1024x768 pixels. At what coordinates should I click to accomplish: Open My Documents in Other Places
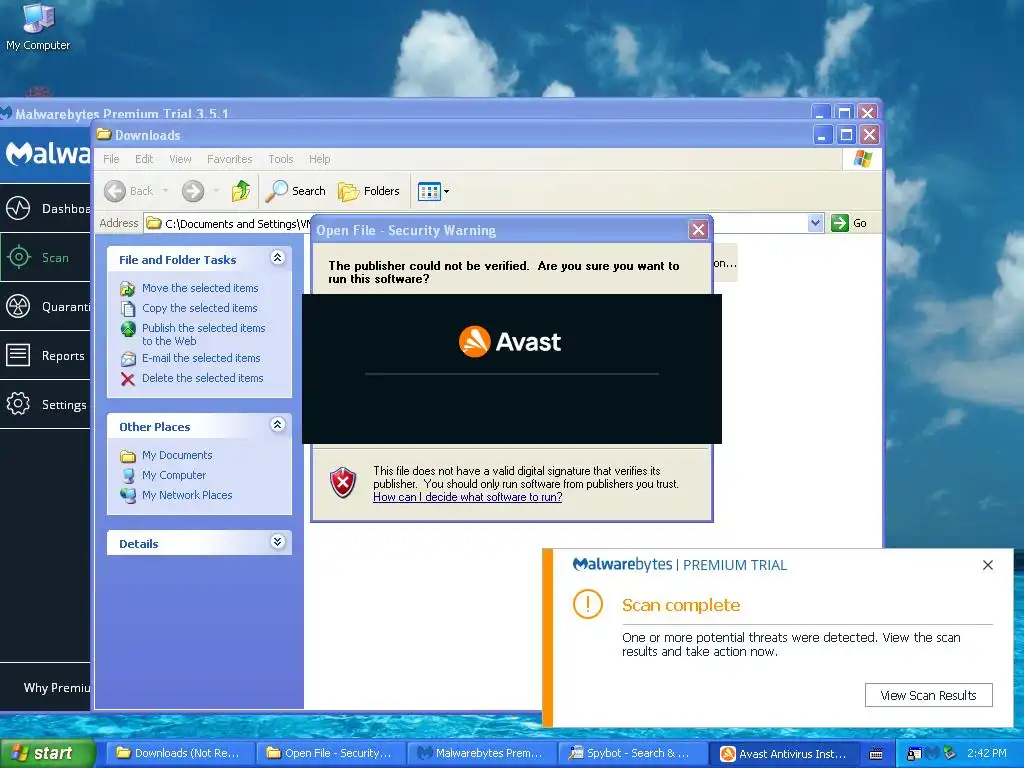[x=177, y=455]
